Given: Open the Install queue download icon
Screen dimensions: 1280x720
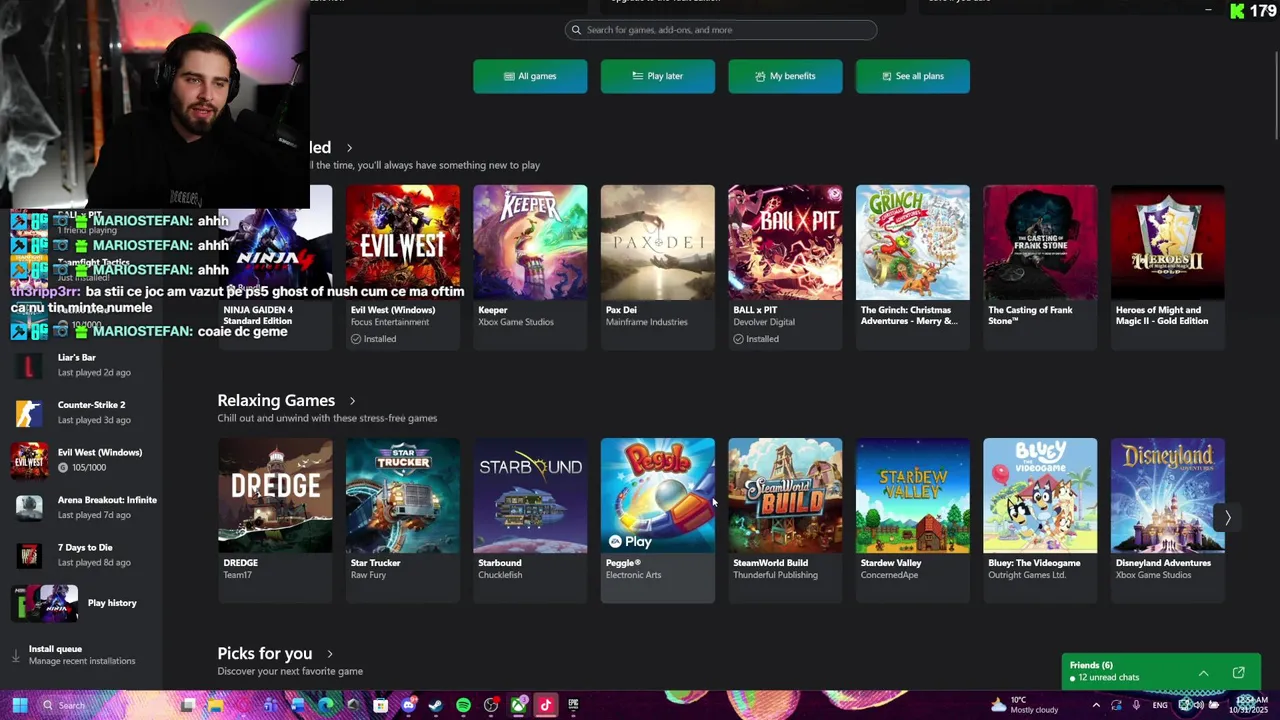Looking at the screenshot, I should pyautogui.click(x=15, y=656).
